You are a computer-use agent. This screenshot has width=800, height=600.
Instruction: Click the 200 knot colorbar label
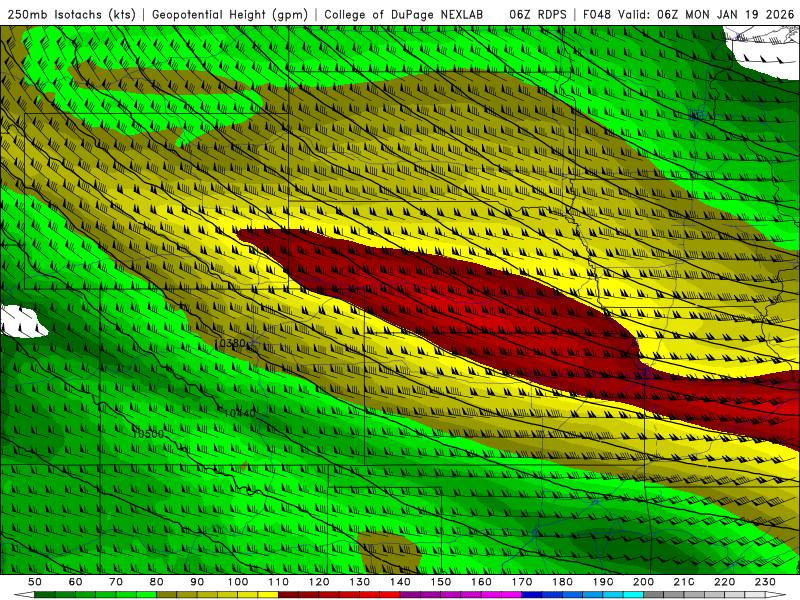point(643,582)
